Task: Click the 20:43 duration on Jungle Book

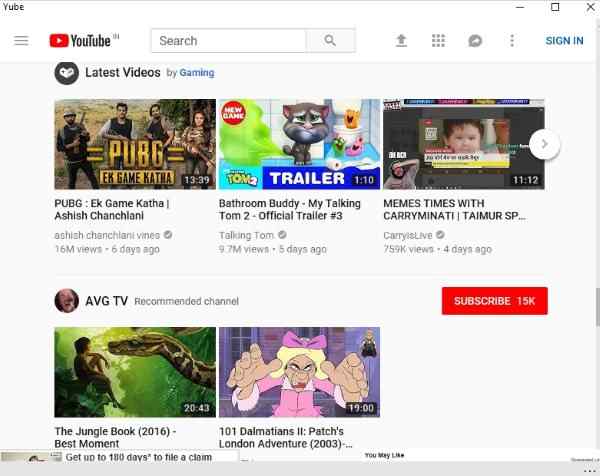Action: 197,408
